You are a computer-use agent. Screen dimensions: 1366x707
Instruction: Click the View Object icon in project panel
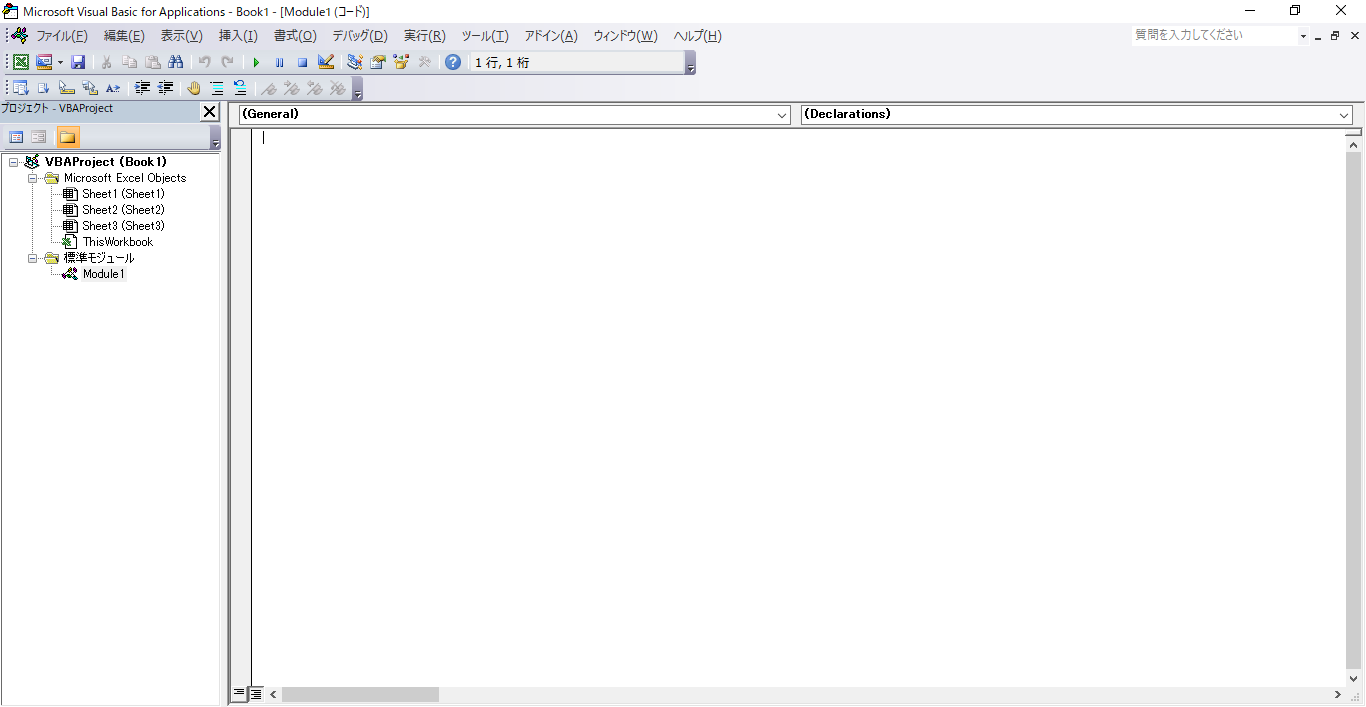pos(39,137)
